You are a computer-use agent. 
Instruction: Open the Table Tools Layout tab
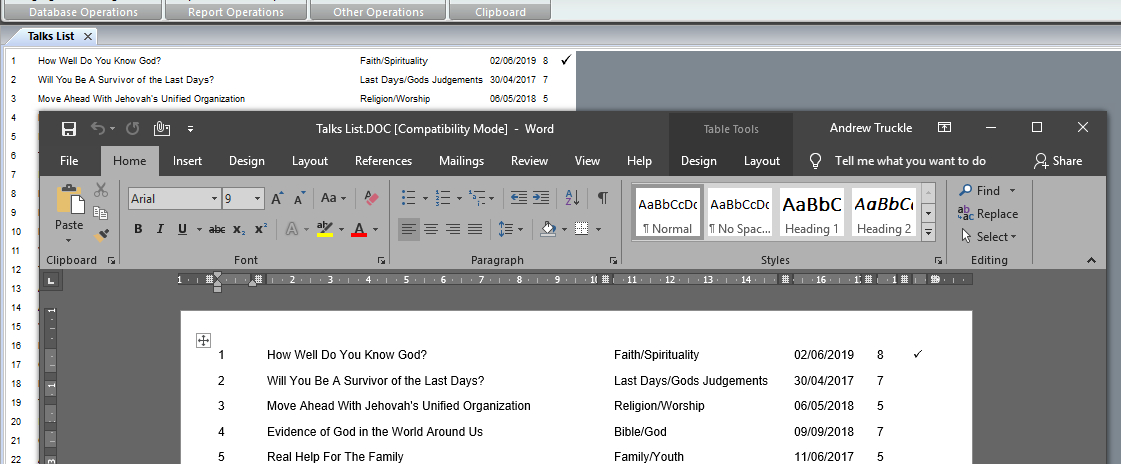[x=761, y=161]
